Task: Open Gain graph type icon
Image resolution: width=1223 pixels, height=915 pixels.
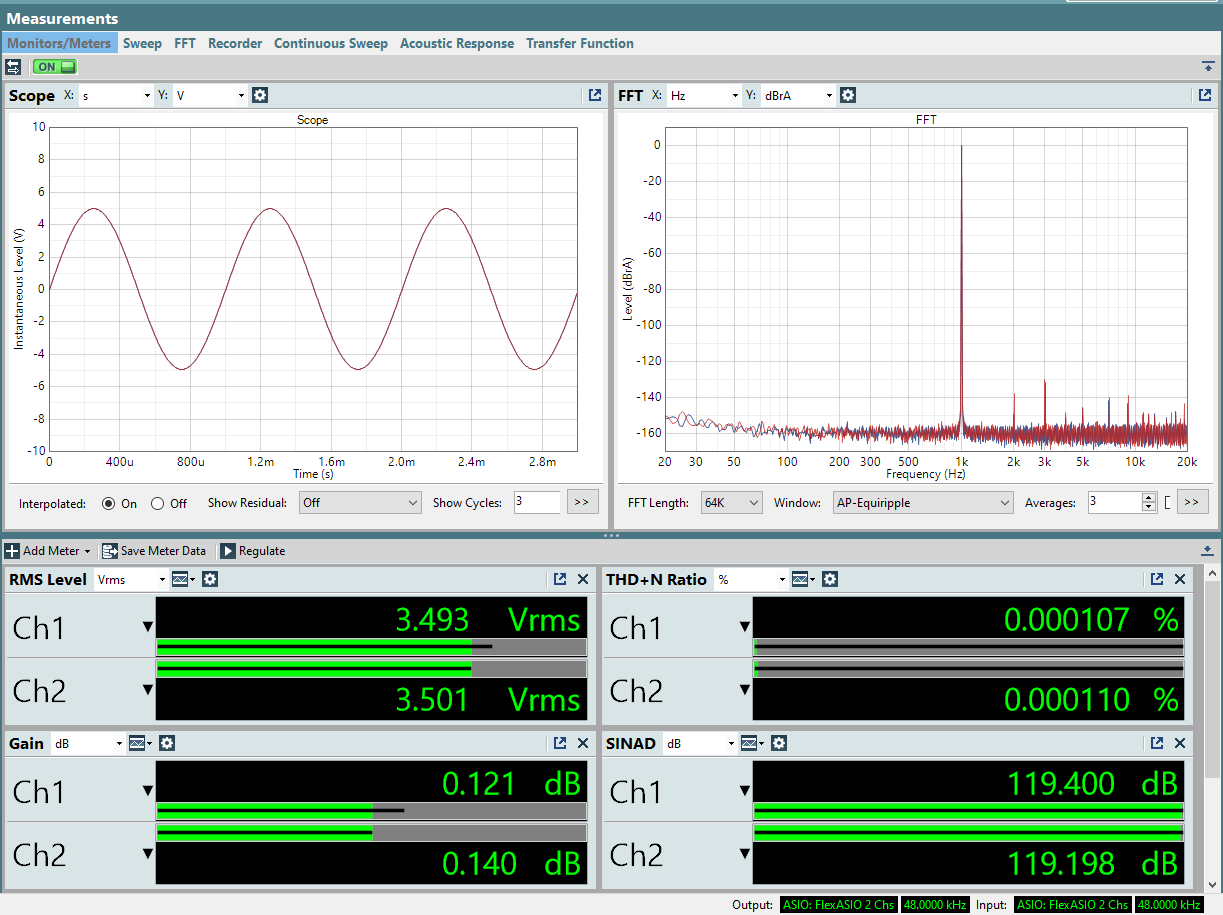Action: coord(141,743)
